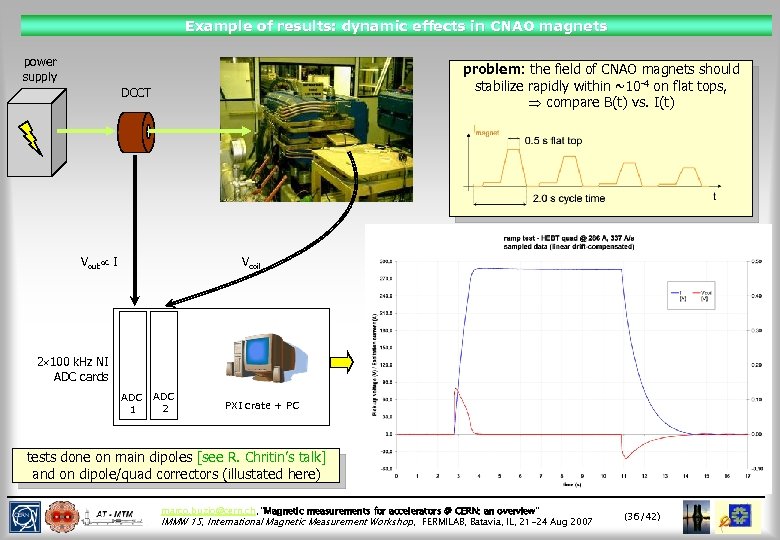Click the power supply box with lightning bolt
The image size is (780, 540).
click(37, 133)
